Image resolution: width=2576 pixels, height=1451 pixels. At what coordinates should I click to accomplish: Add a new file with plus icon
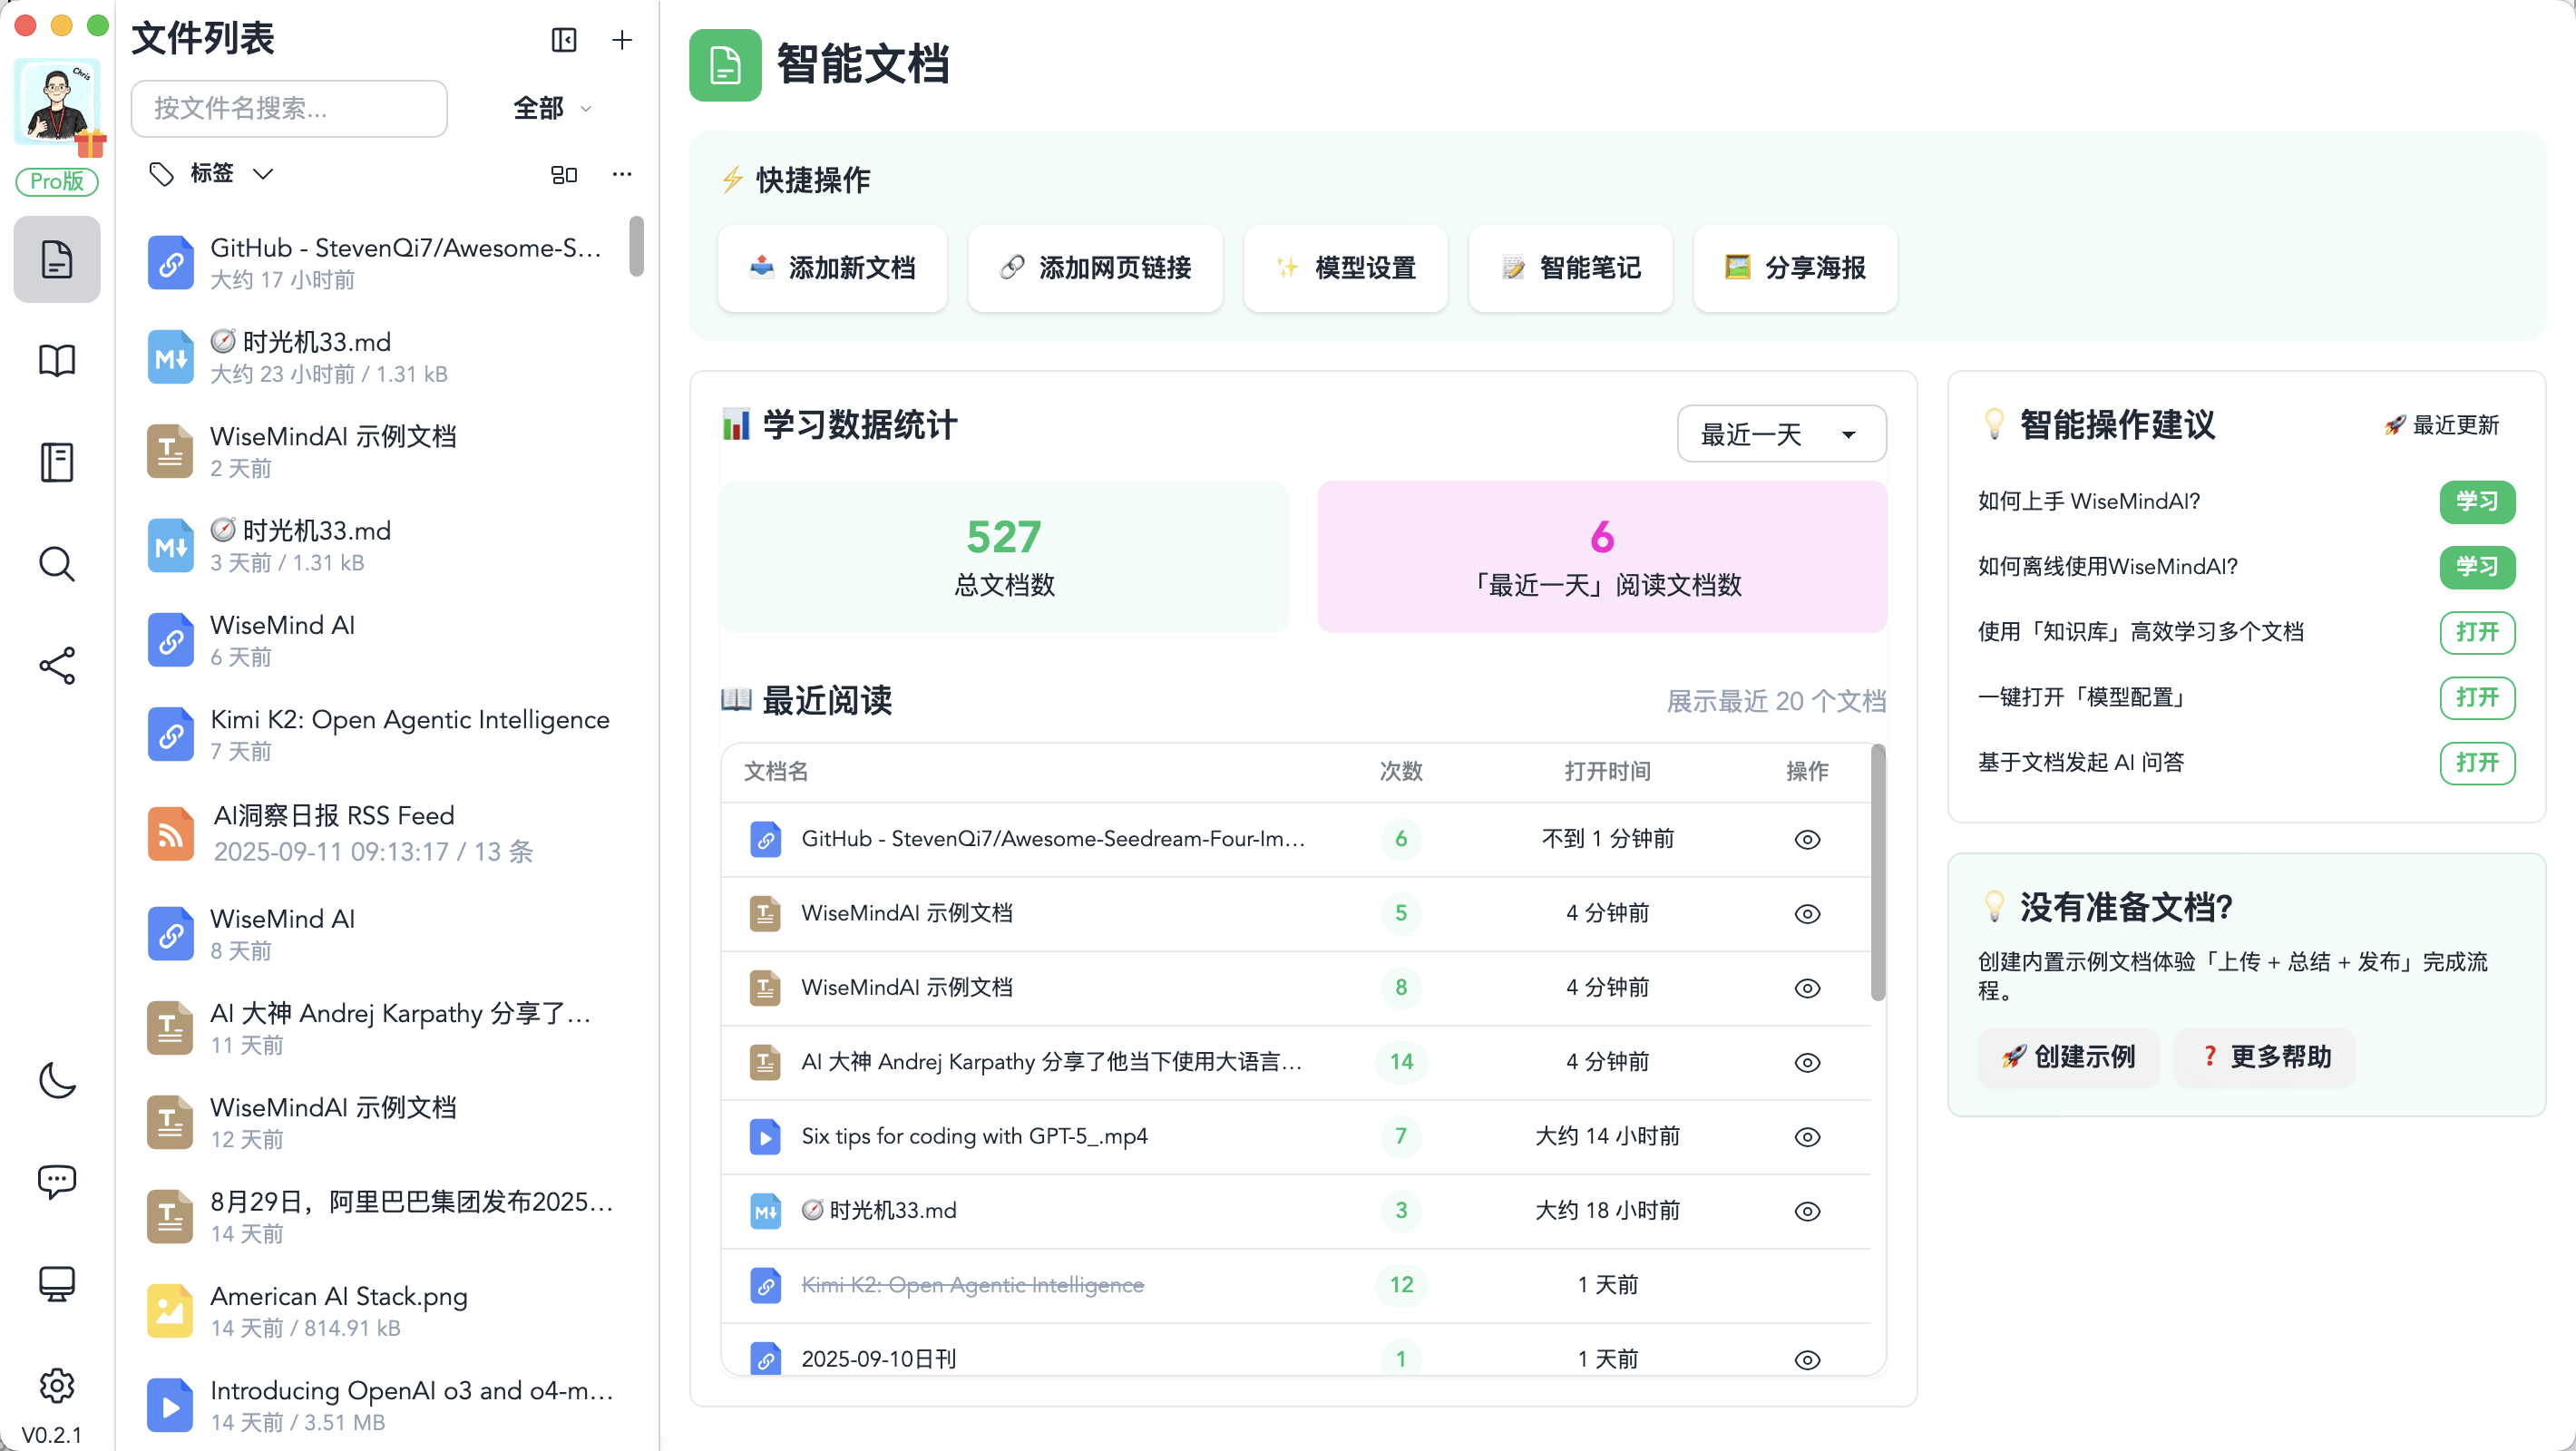click(622, 40)
